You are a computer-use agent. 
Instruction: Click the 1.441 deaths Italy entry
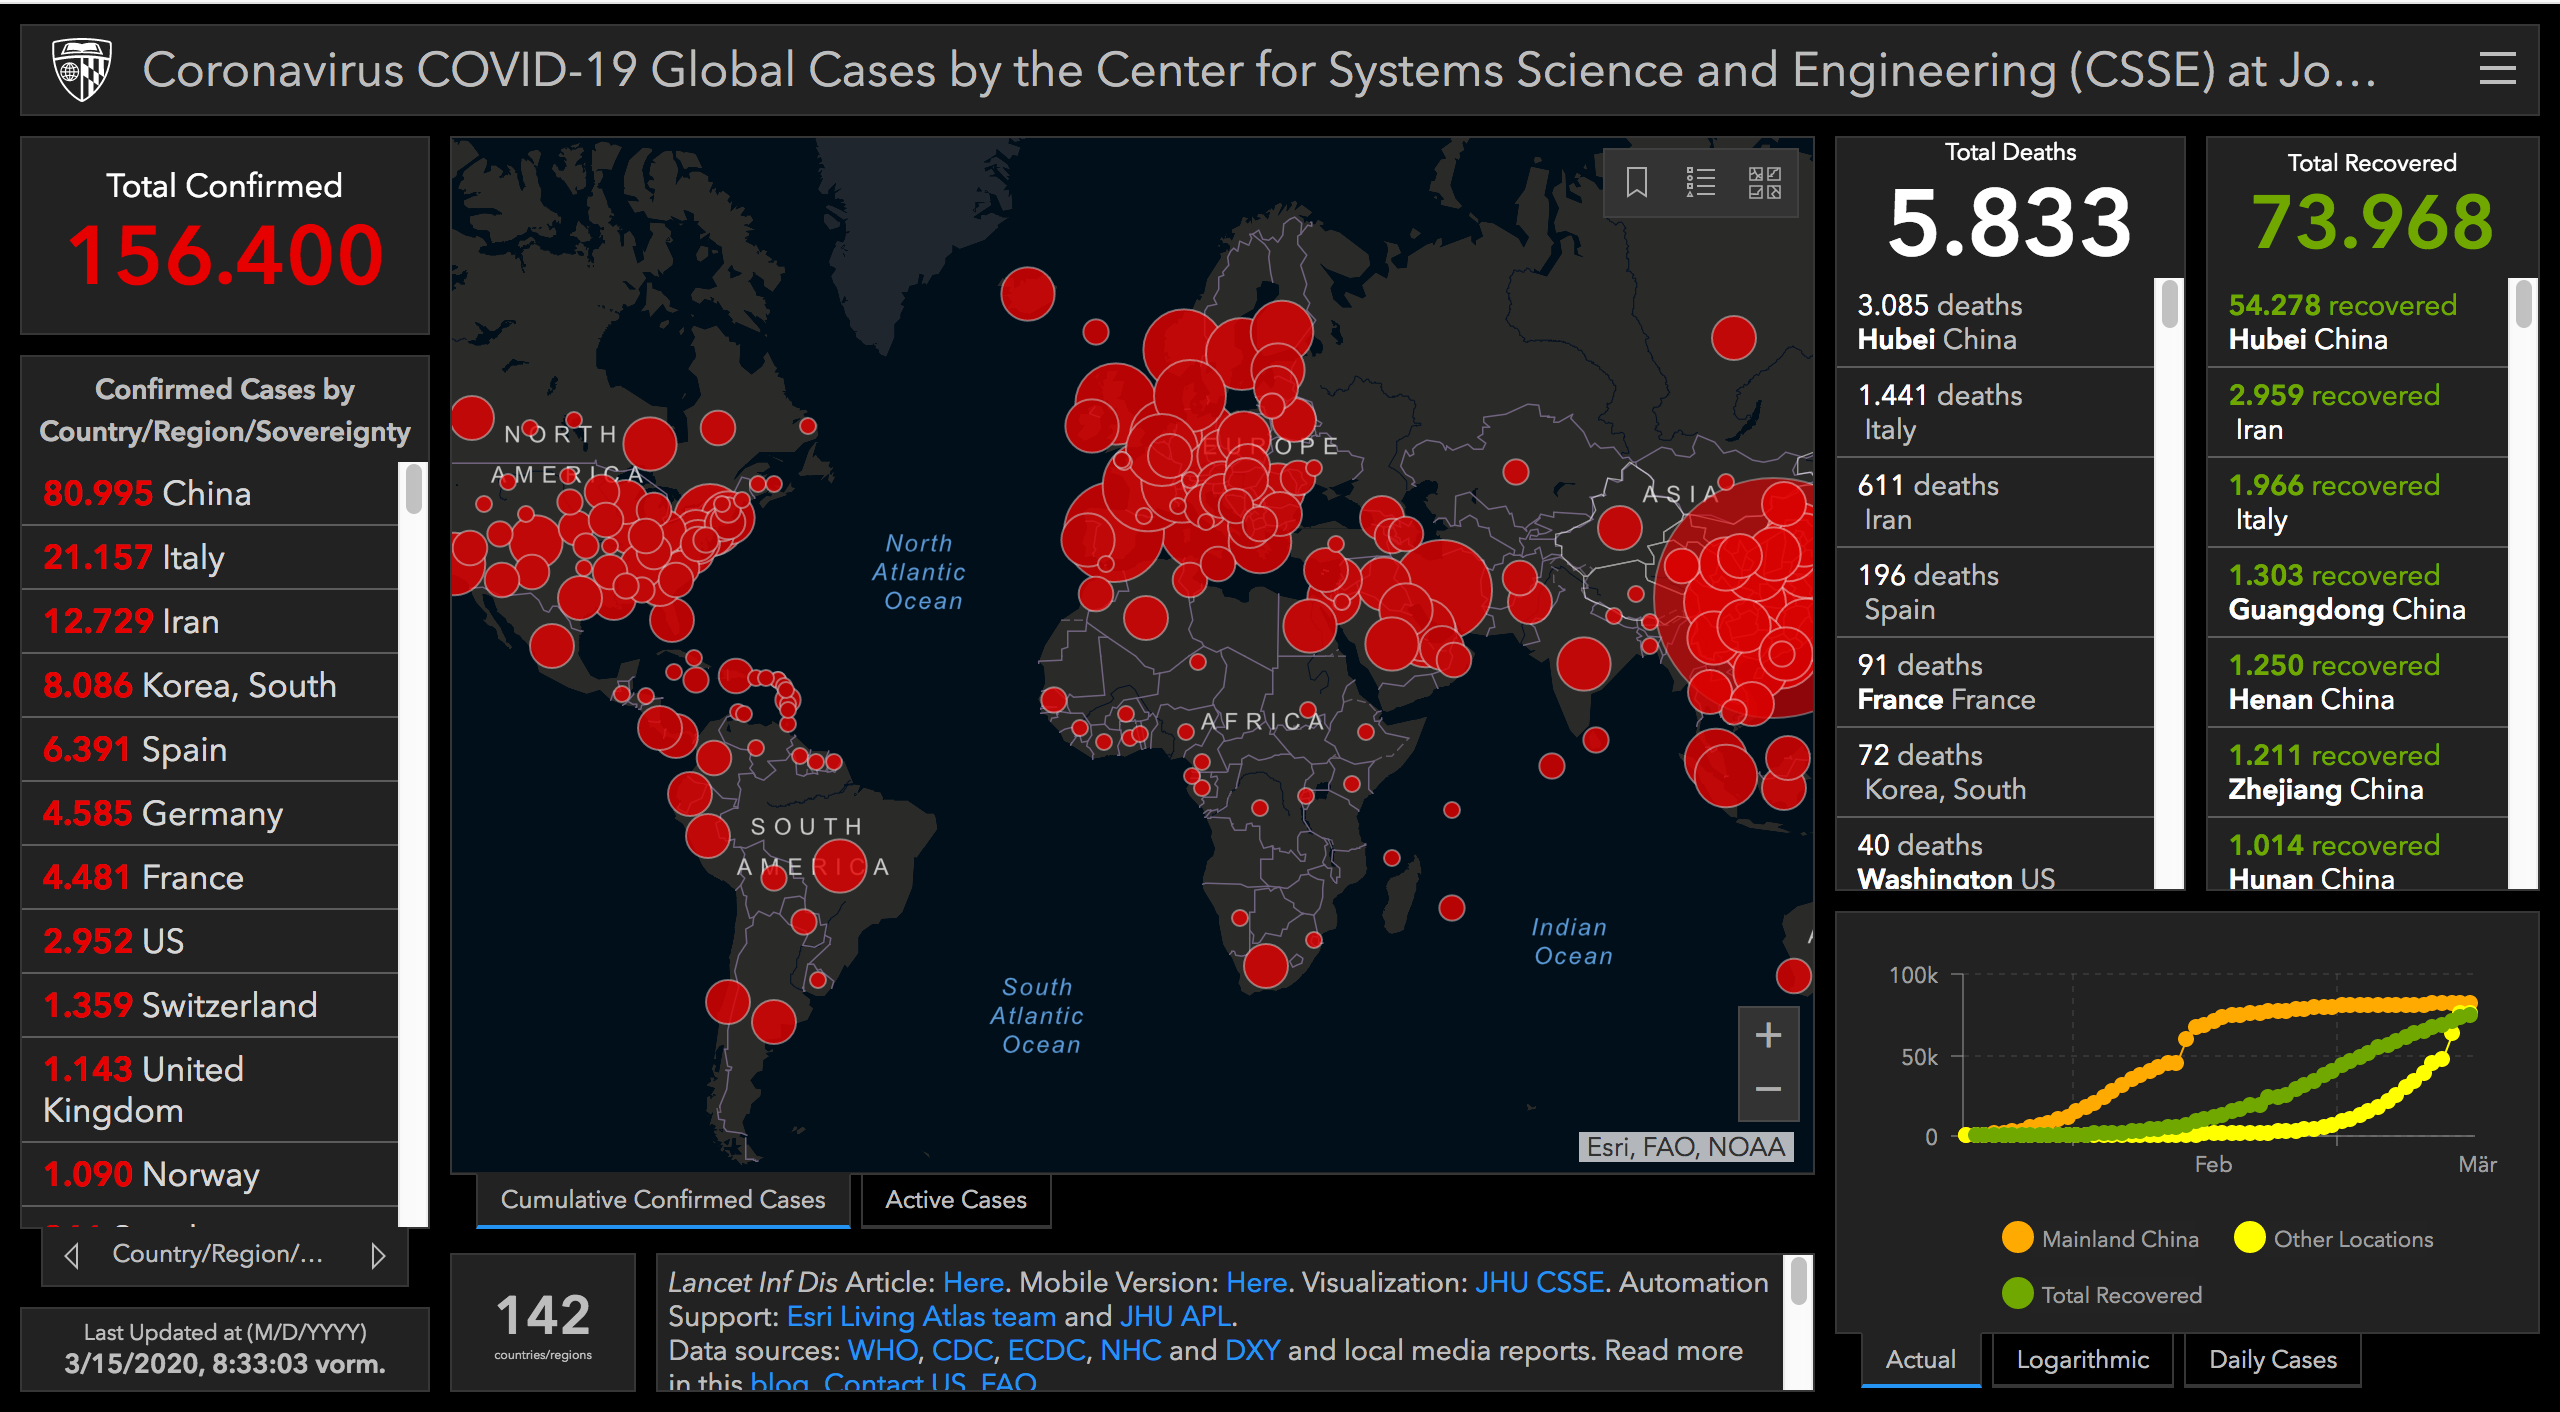click(1995, 412)
